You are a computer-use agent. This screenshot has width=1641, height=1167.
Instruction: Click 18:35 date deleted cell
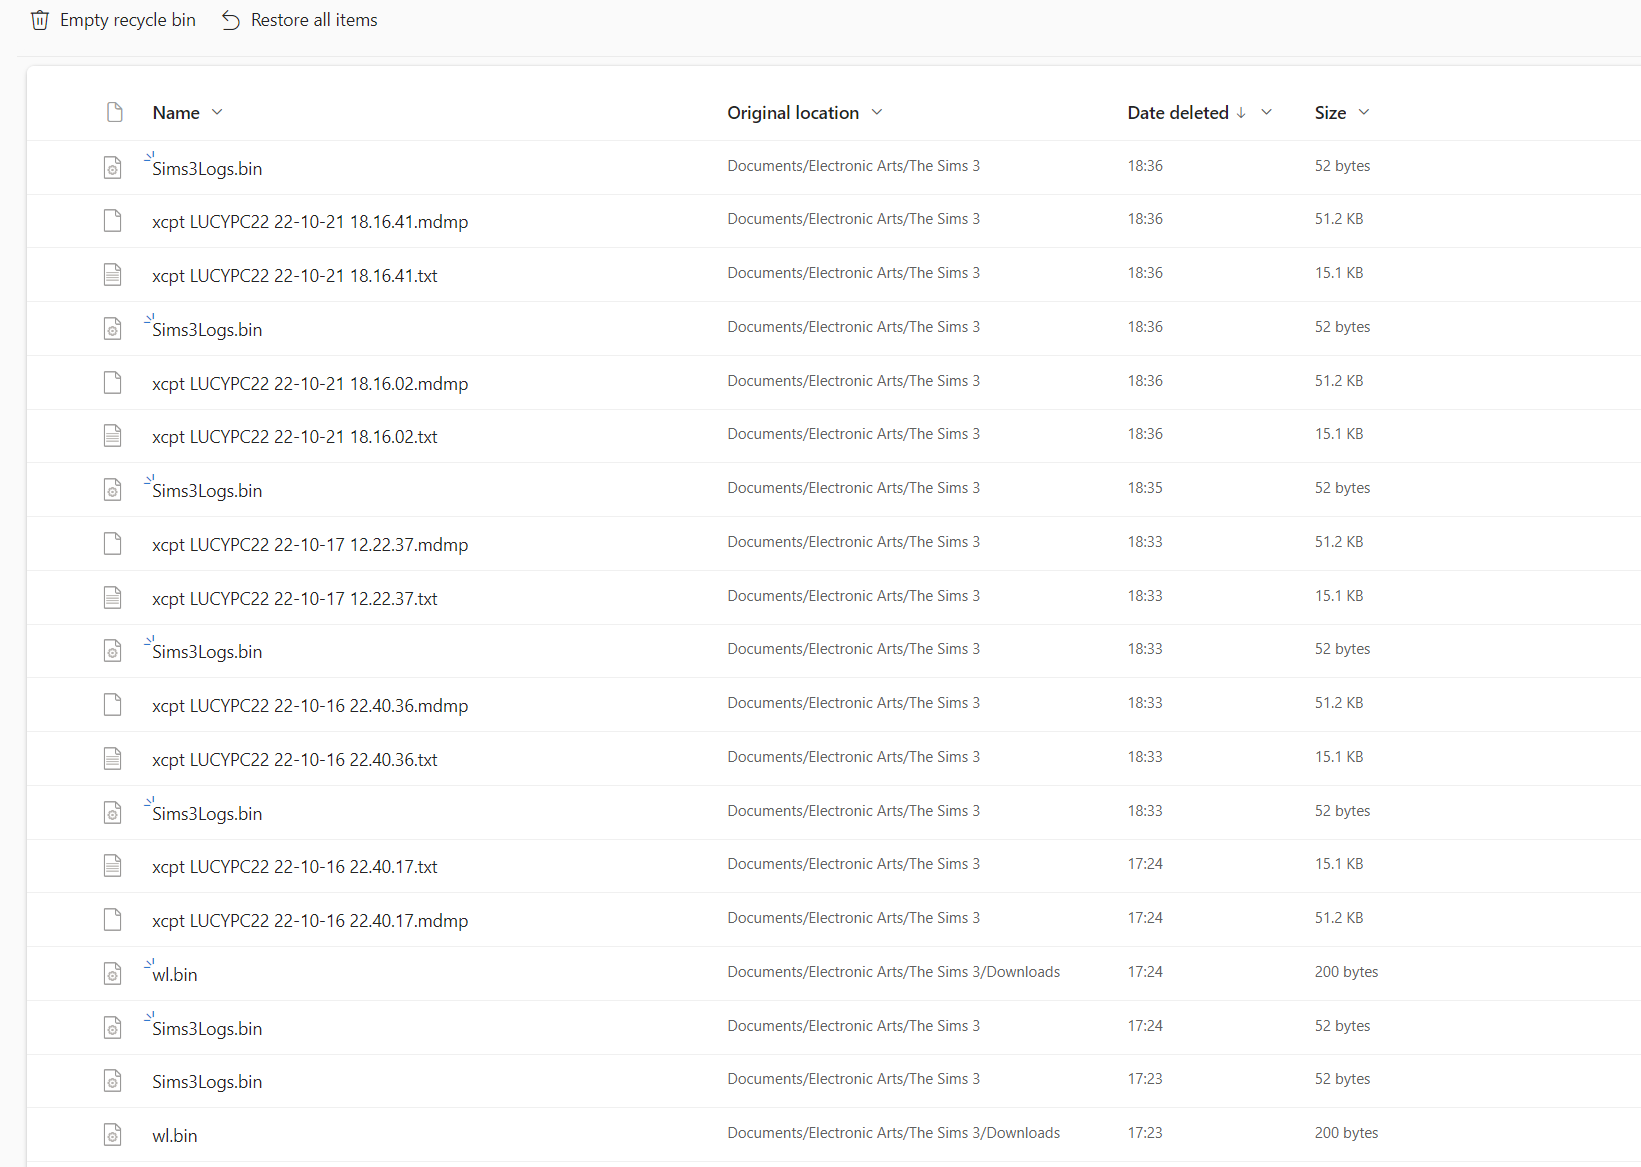(x=1145, y=488)
